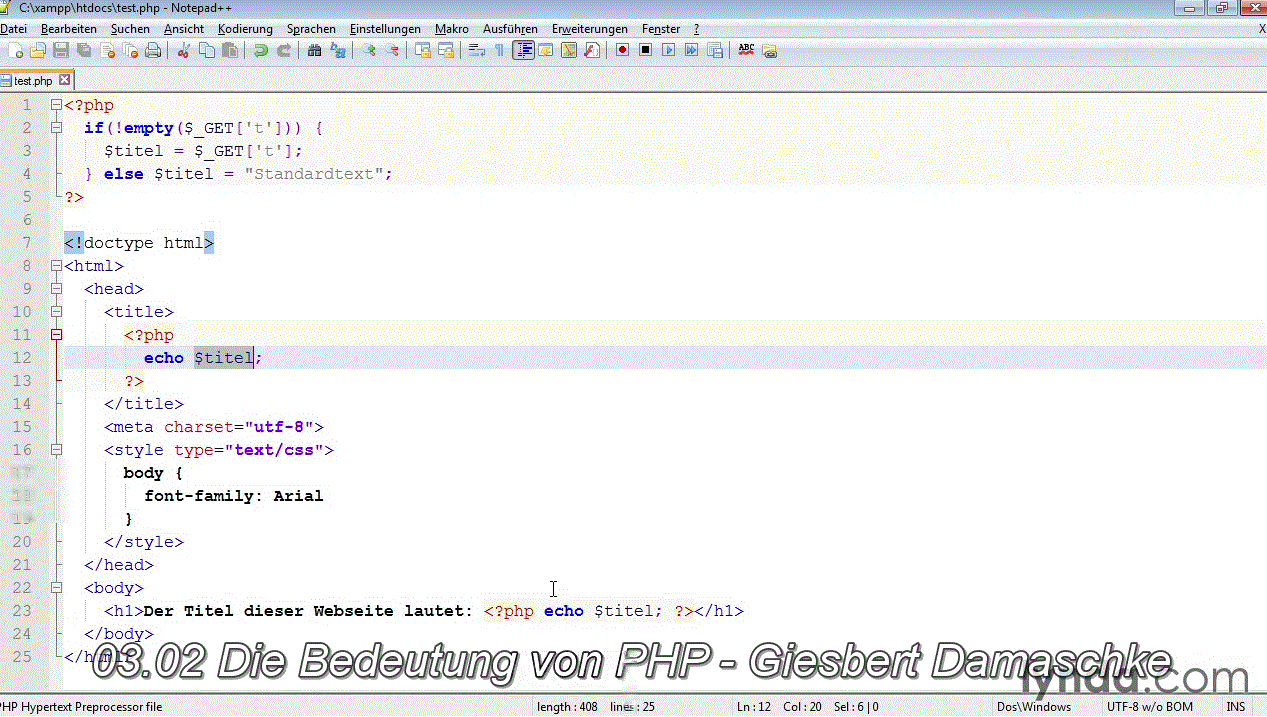
Task: Toggle the highlighted indent guide button
Action: (523, 50)
